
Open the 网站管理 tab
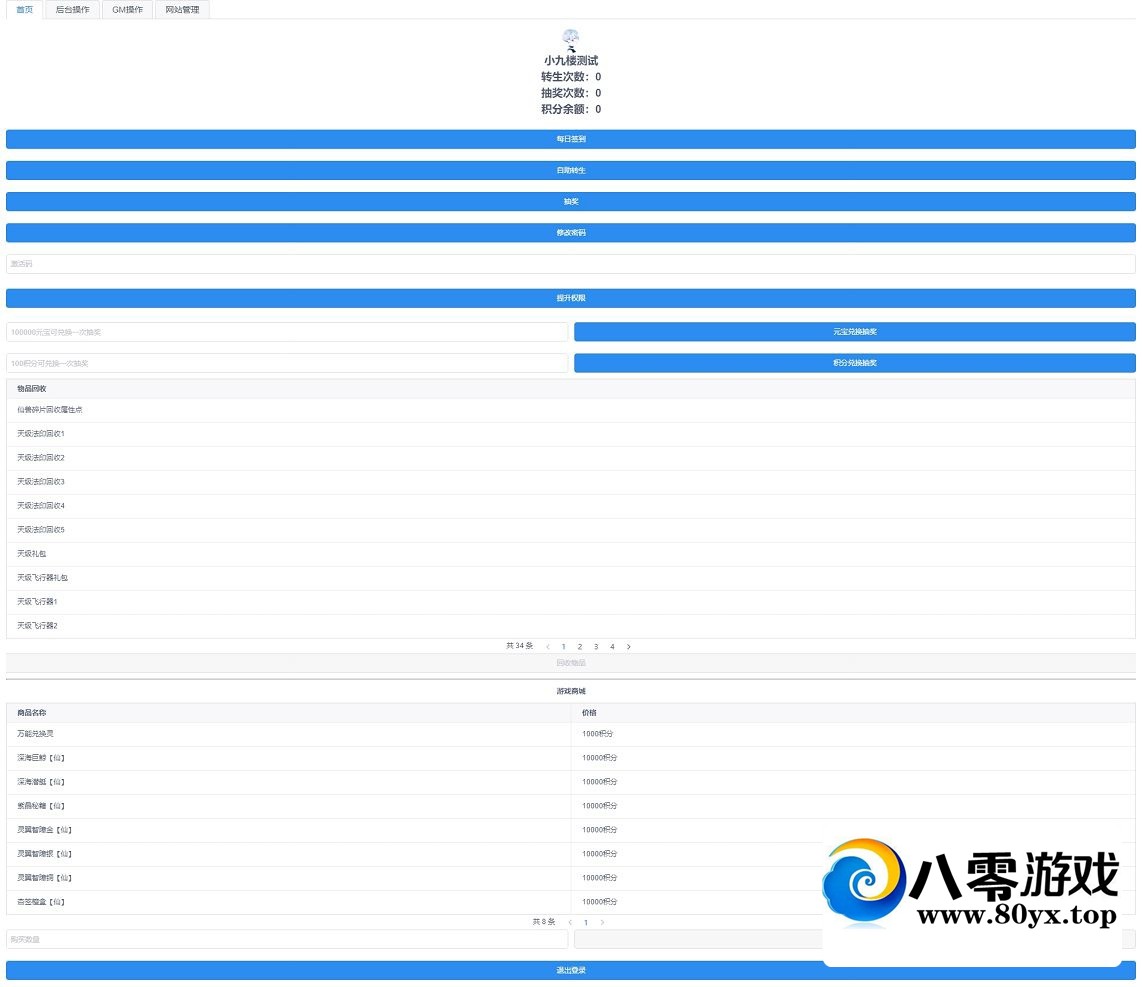tap(182, 10)
